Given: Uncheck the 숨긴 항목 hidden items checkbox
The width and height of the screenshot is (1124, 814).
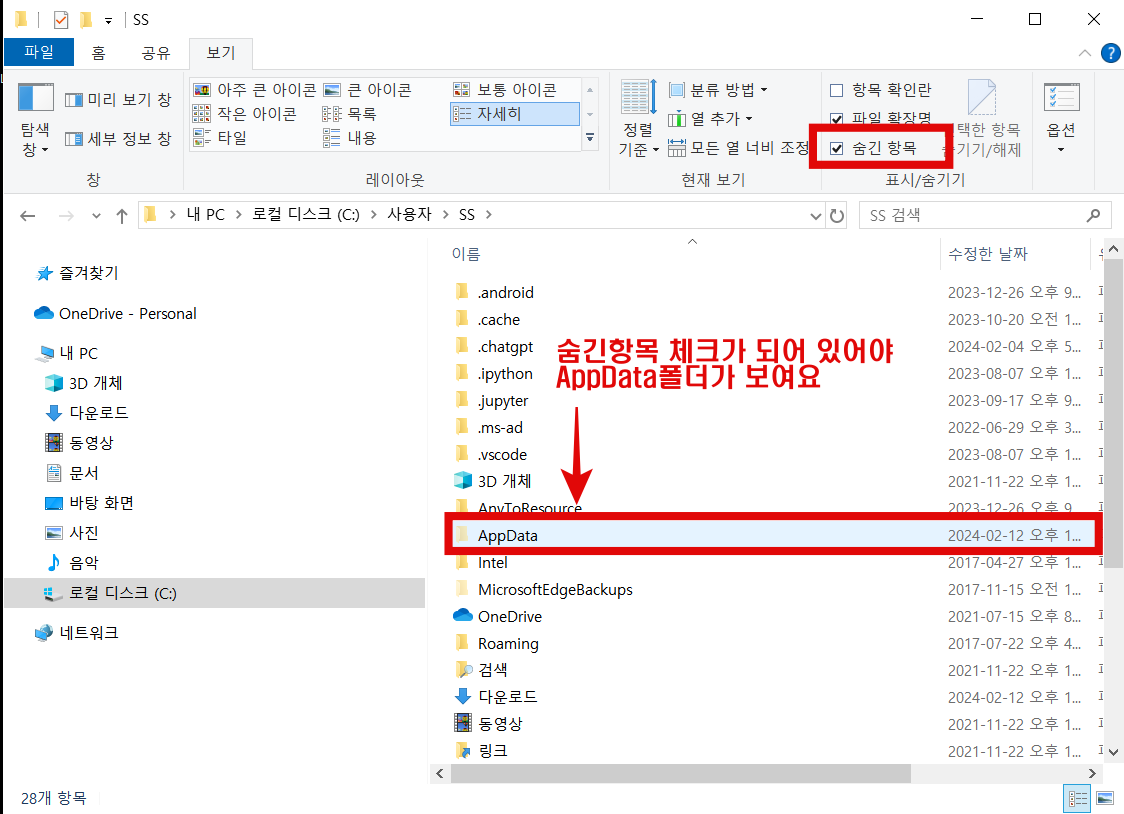Looking at the screenshot, I should click(836, 148).
